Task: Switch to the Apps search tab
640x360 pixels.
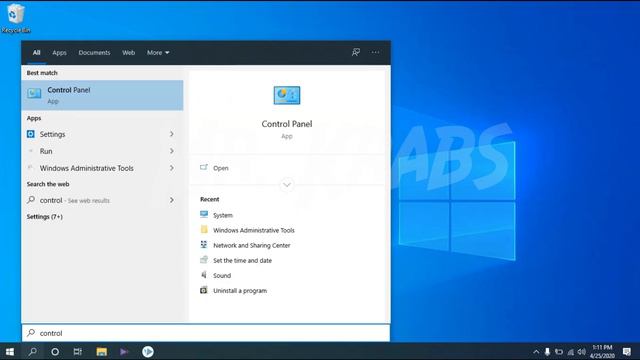Action: point(59,53)
